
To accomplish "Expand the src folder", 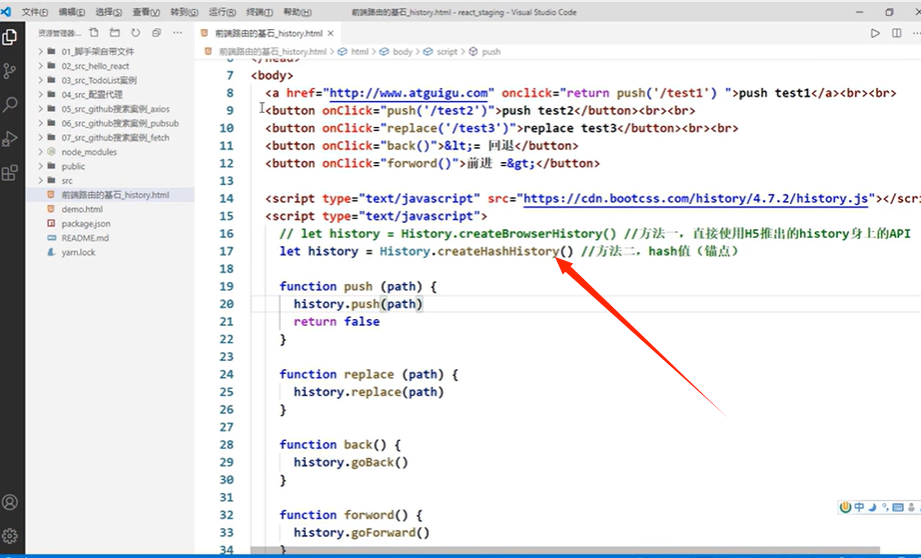I will pos(67,181).
